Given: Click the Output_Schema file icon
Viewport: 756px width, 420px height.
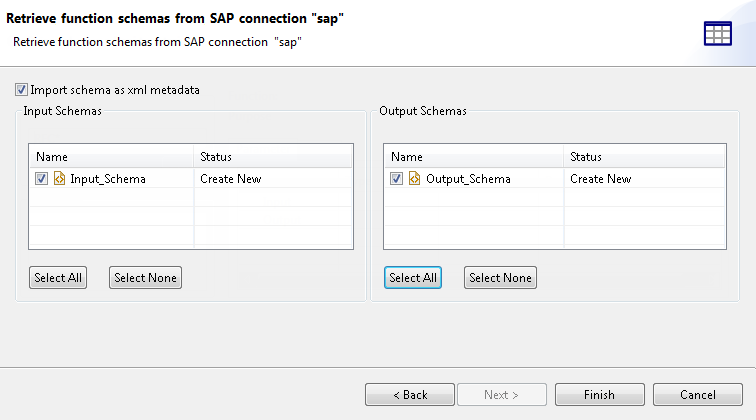Looking at the screenshot, I should pyautogui.click(x=415, y=179).
